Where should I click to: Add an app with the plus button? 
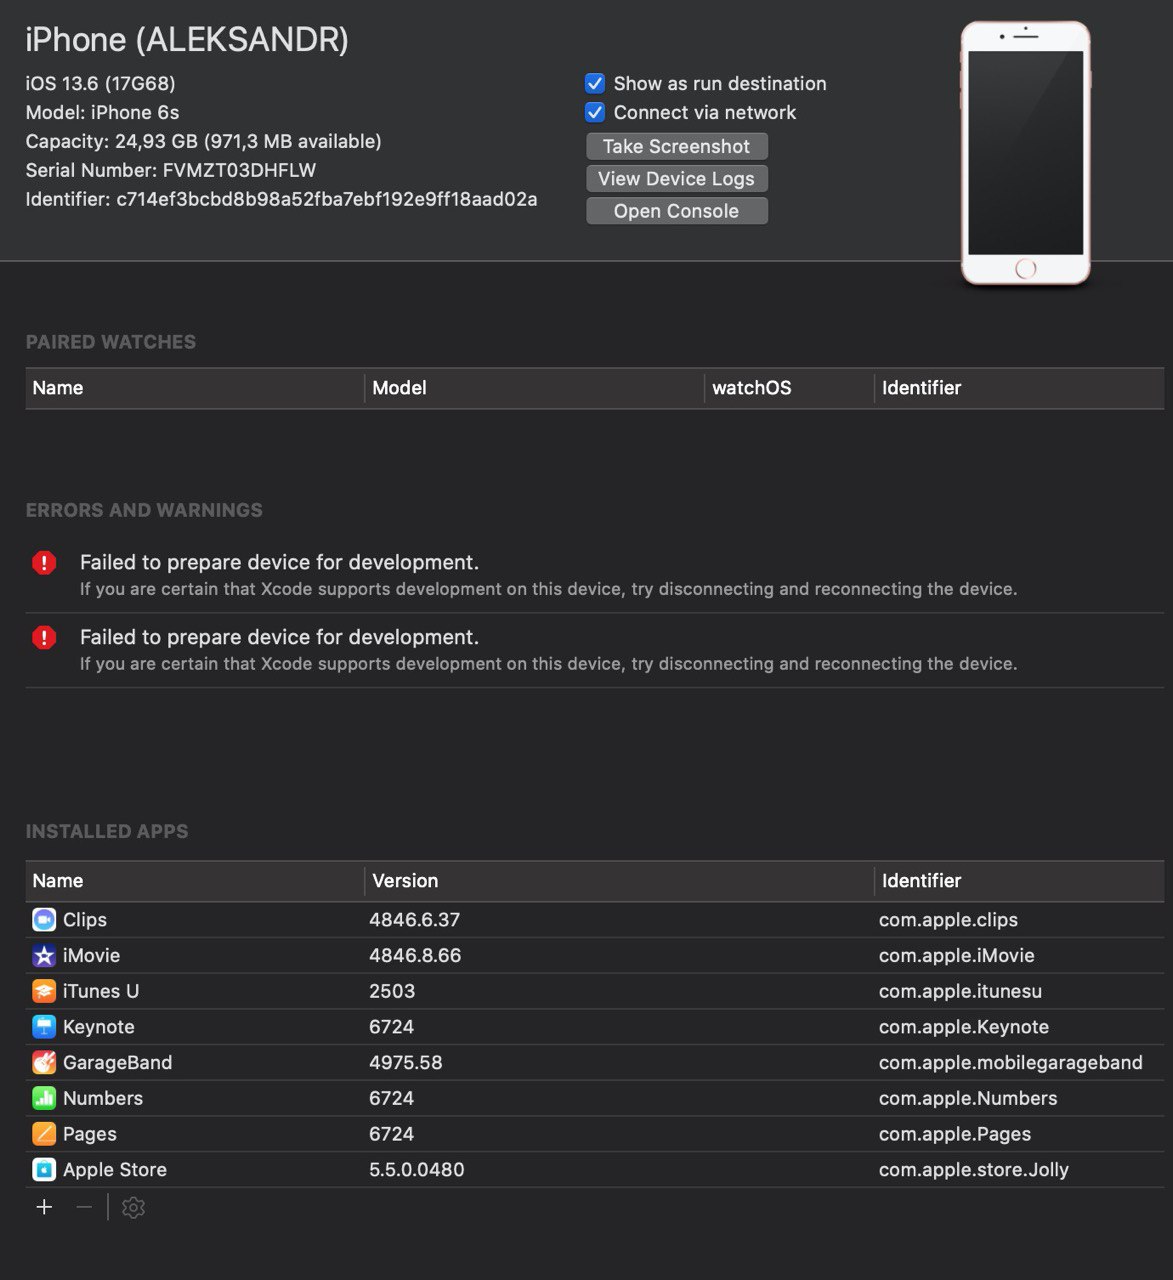(x=44, y=1207)
